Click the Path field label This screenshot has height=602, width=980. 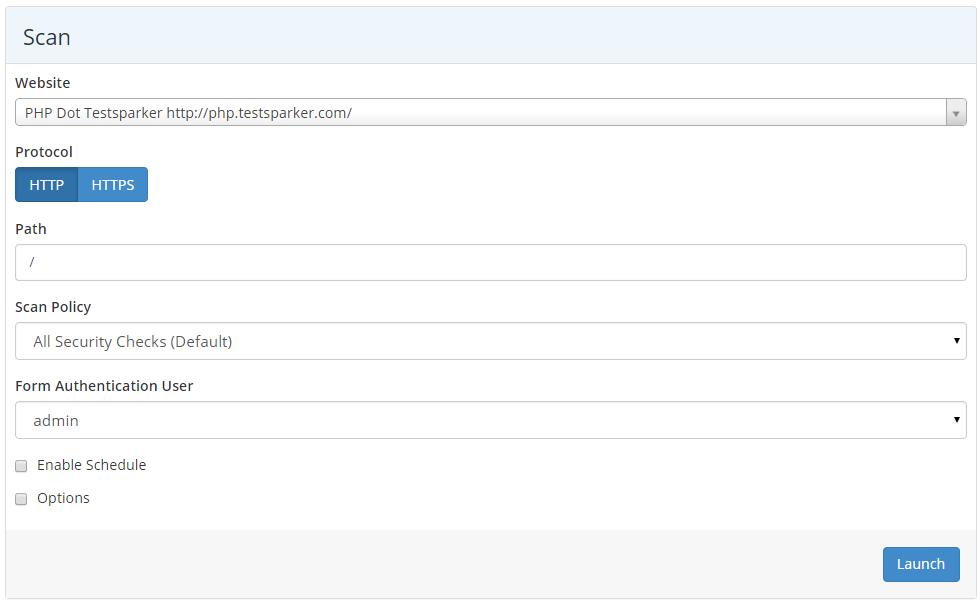(31, 229)
